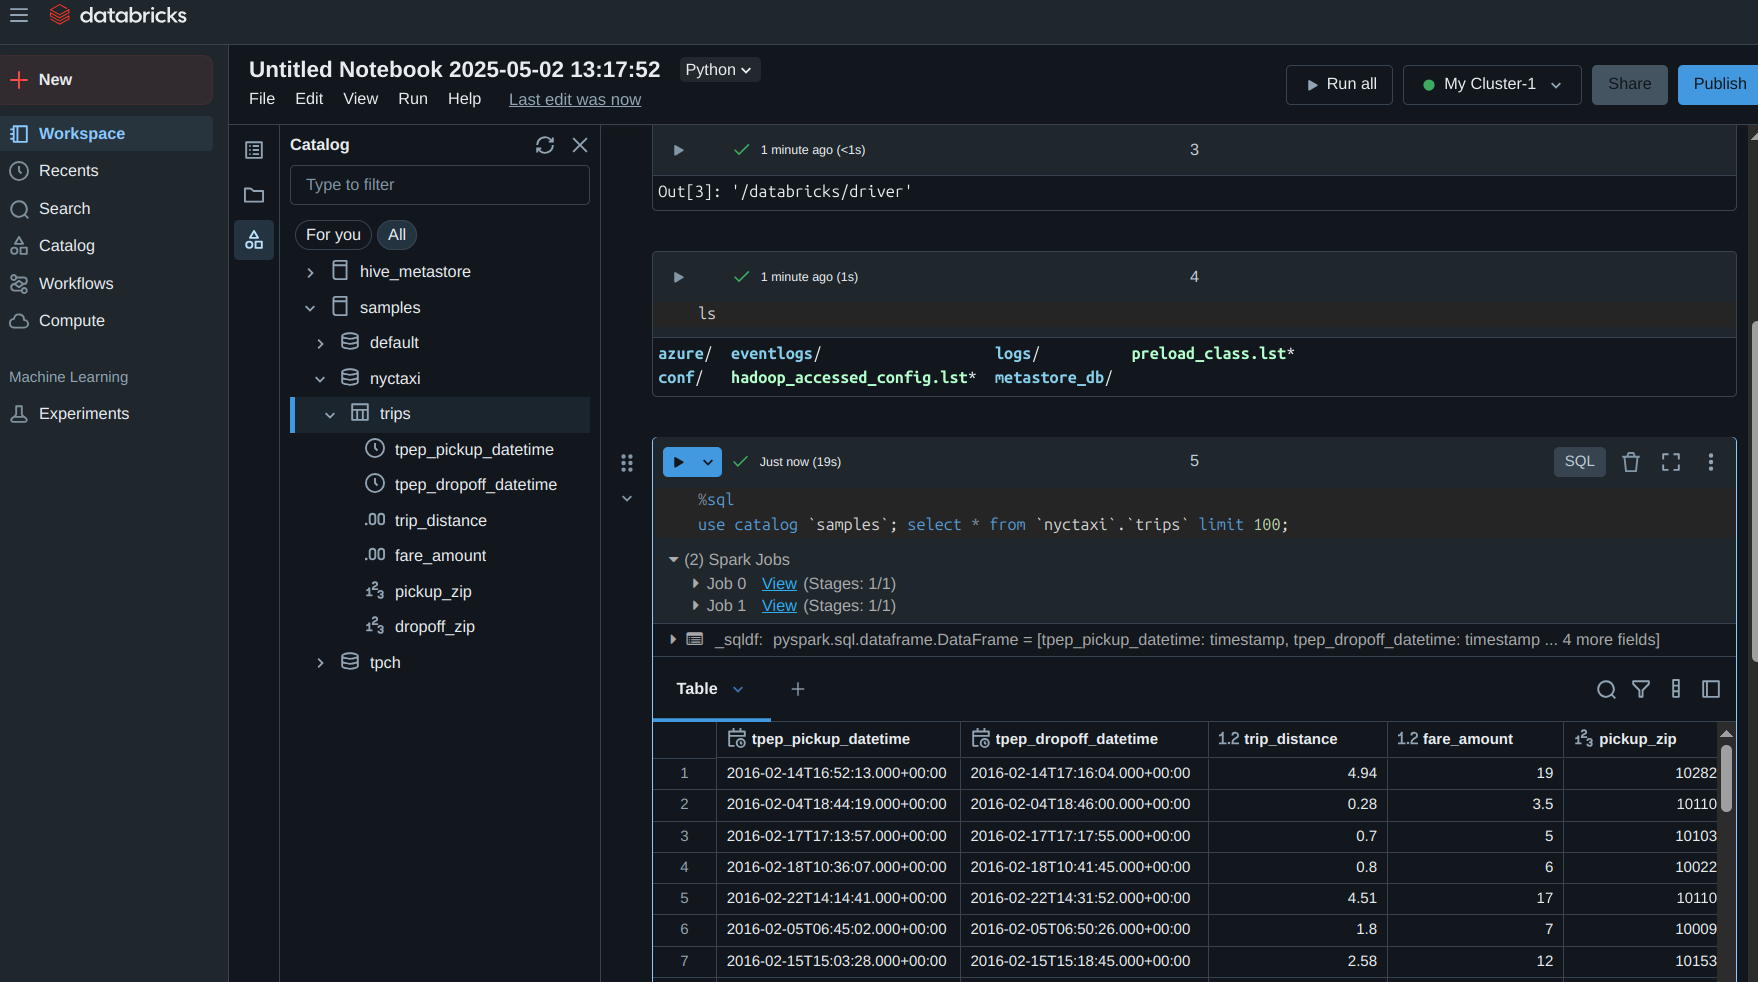Screen dimensions: 1758x982
Task: Expand hive_metastore catalog
Action: (x=310, y=272)
